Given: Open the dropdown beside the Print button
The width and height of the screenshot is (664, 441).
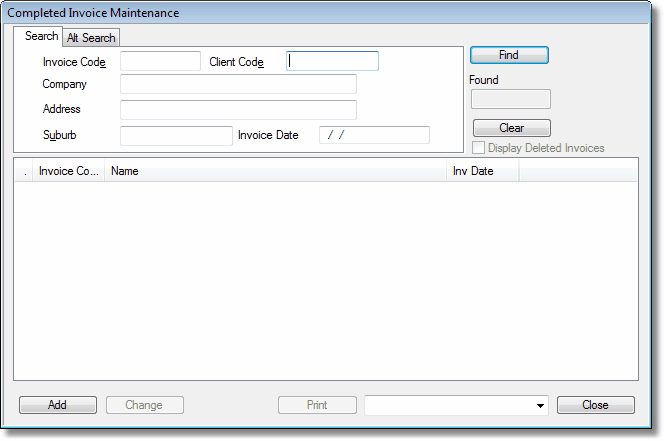Looking at the screenshot, I should coord(541,405).
